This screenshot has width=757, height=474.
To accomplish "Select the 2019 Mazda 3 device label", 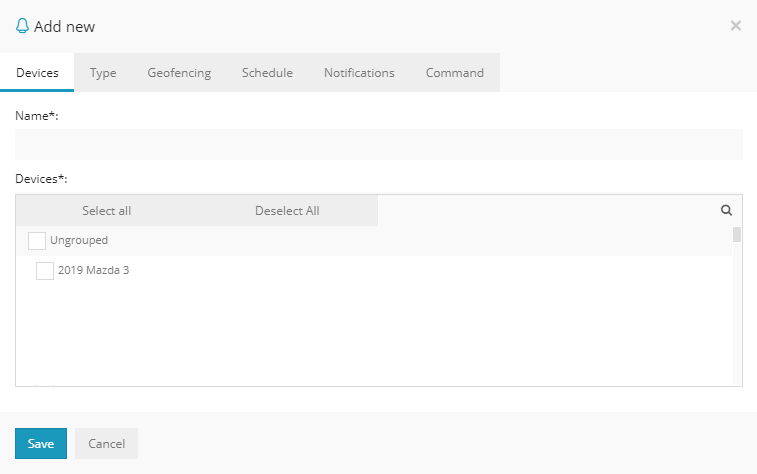I will click(94, 271).
